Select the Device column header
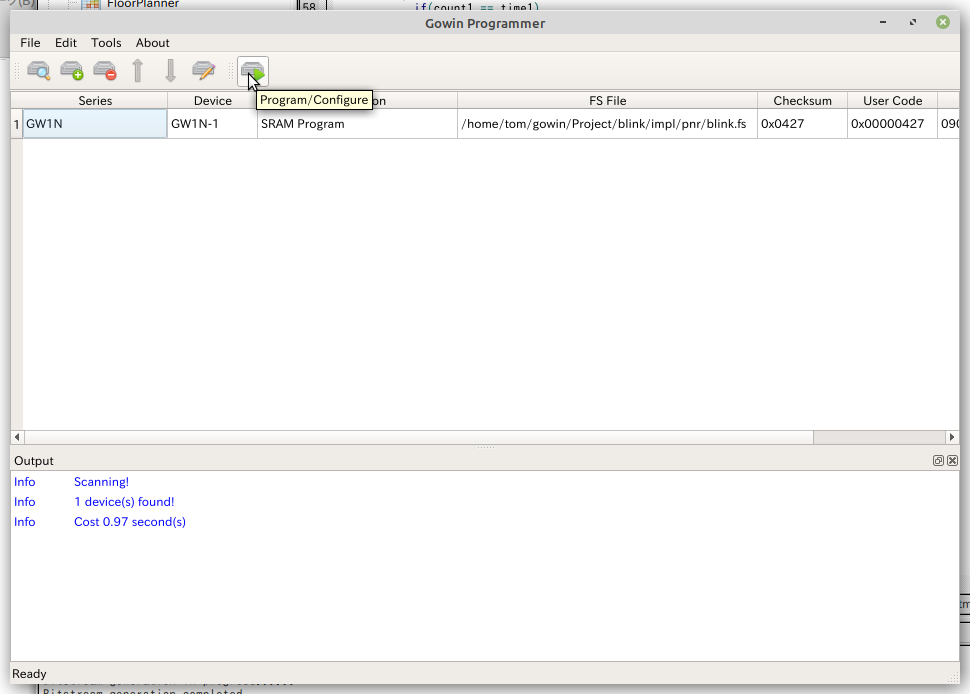This screenshot has width=970, height=694. [212, 101]
